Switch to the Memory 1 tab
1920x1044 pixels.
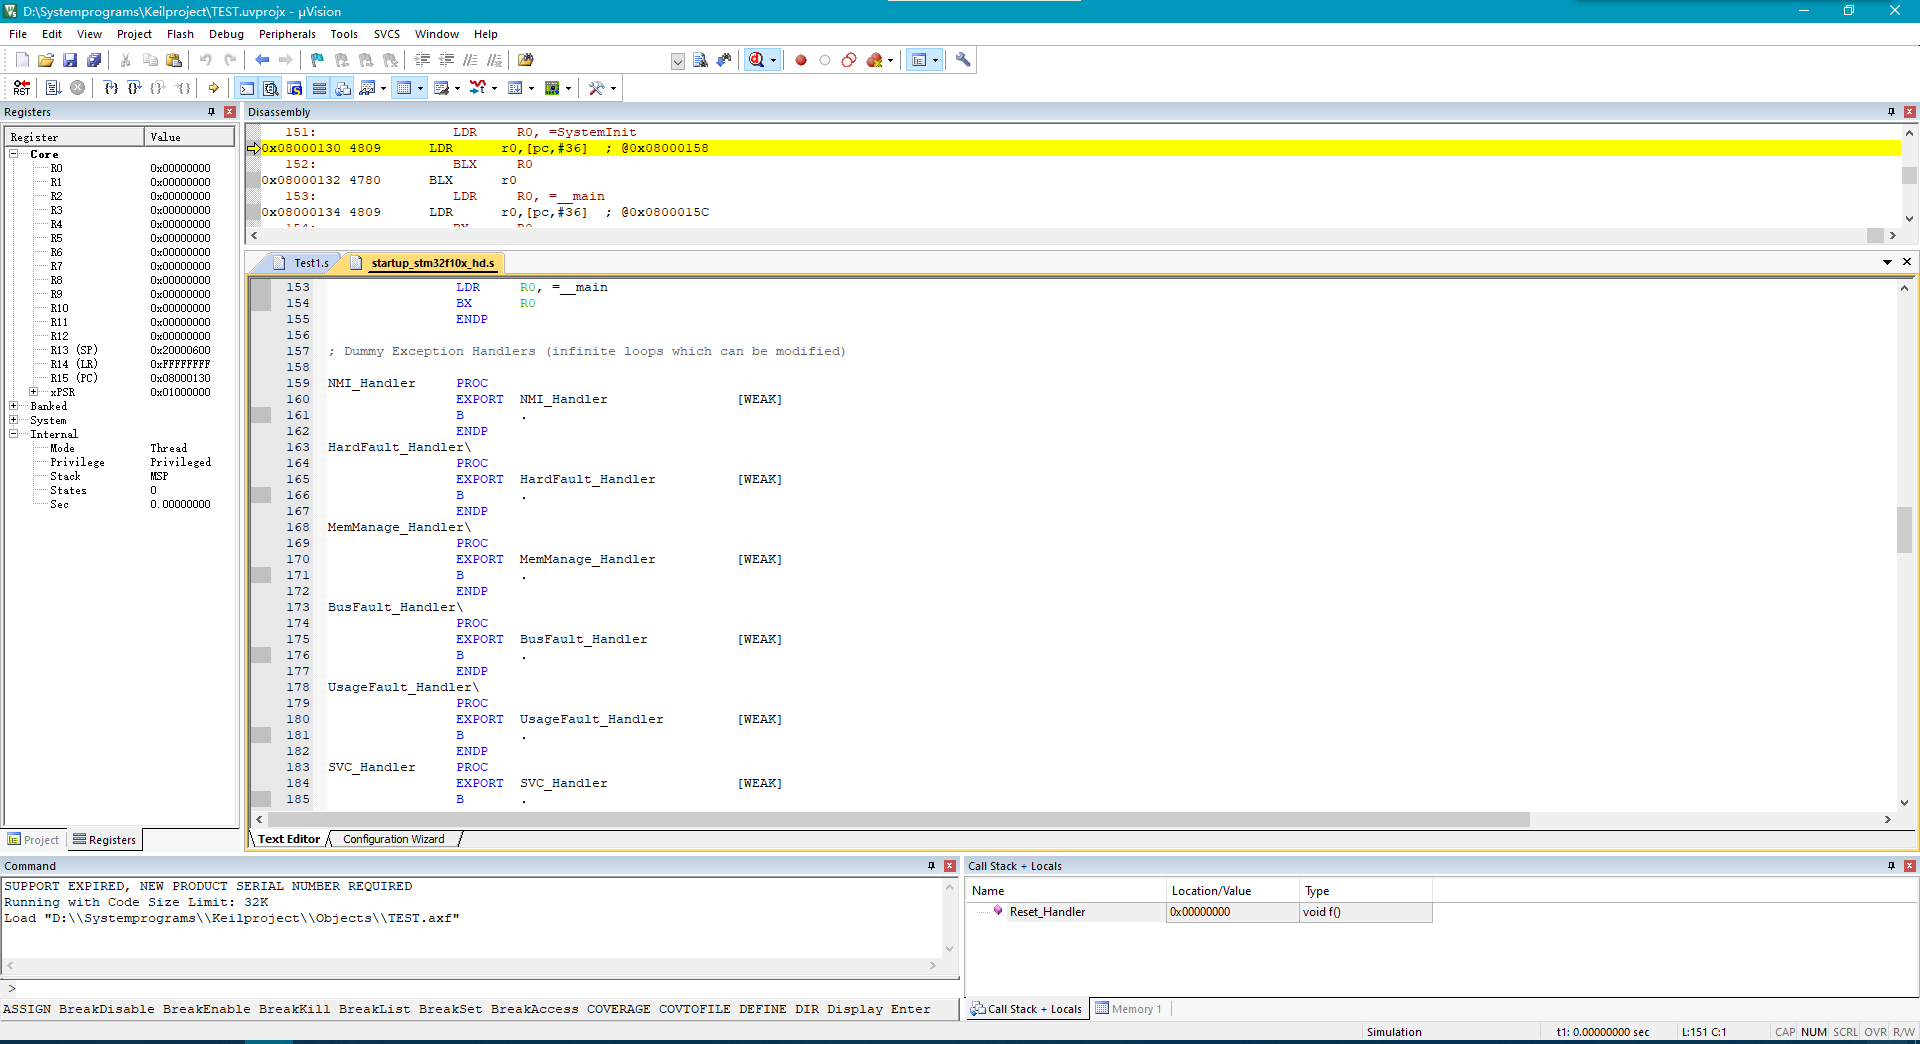[1129, 1009]
